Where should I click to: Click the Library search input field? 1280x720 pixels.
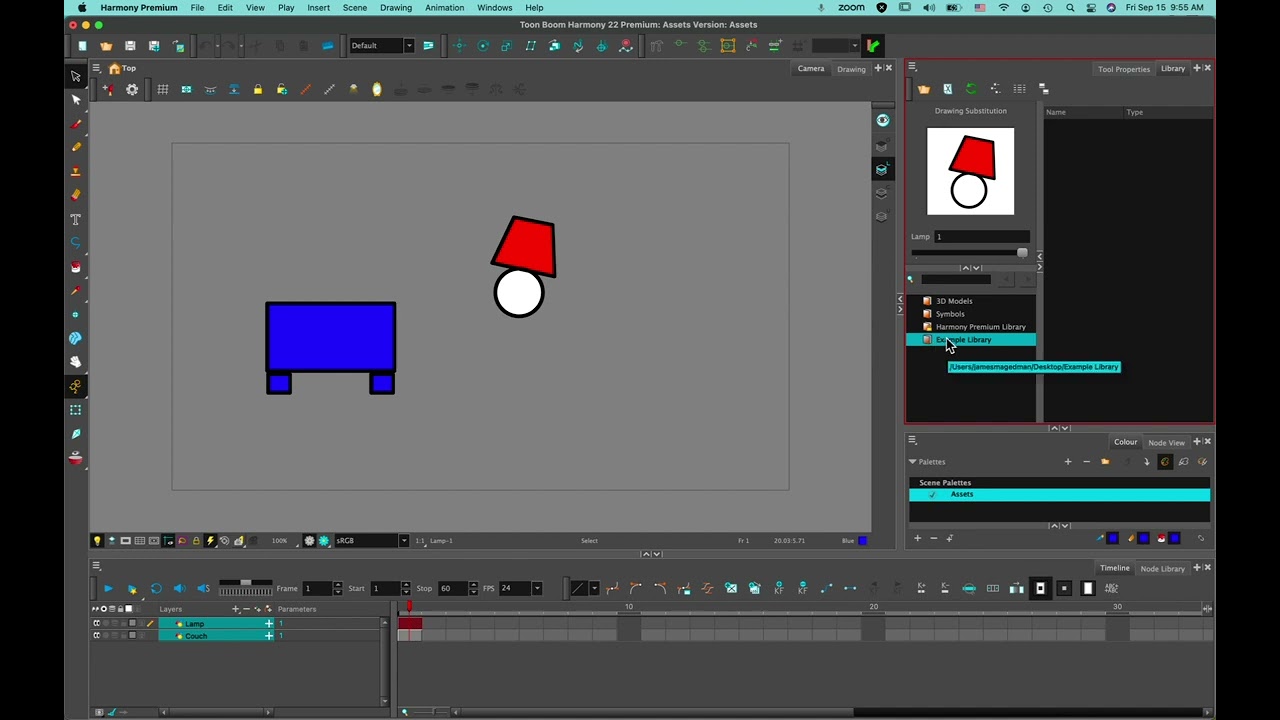[956, 280]
